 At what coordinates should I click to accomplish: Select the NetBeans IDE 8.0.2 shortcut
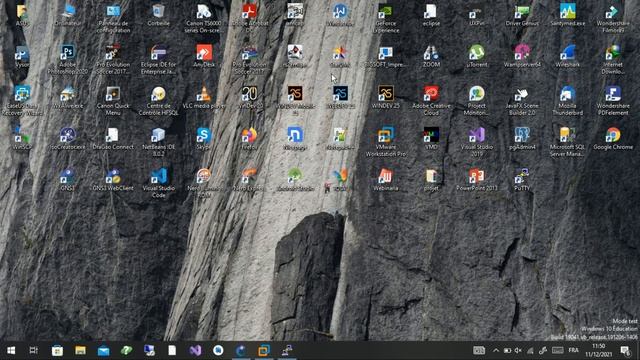(158, 142)
